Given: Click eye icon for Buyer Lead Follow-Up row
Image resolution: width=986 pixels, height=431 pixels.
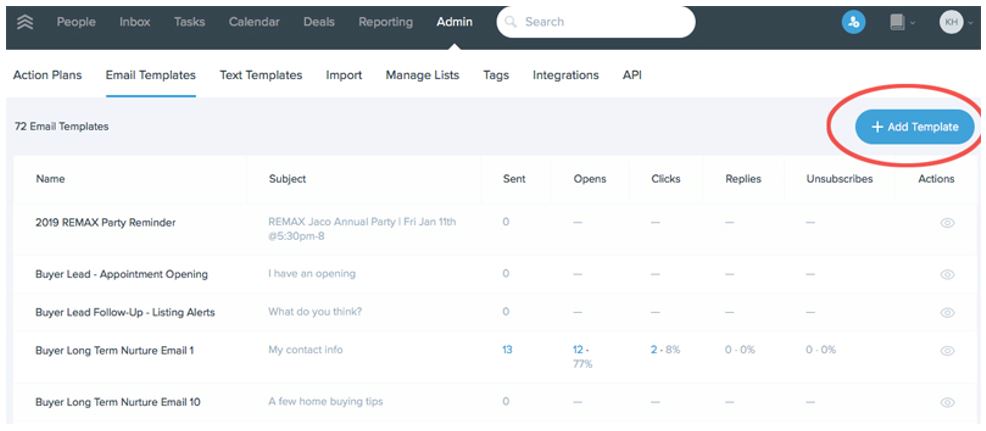Looking at the screenshot, I should click(946, 312).
